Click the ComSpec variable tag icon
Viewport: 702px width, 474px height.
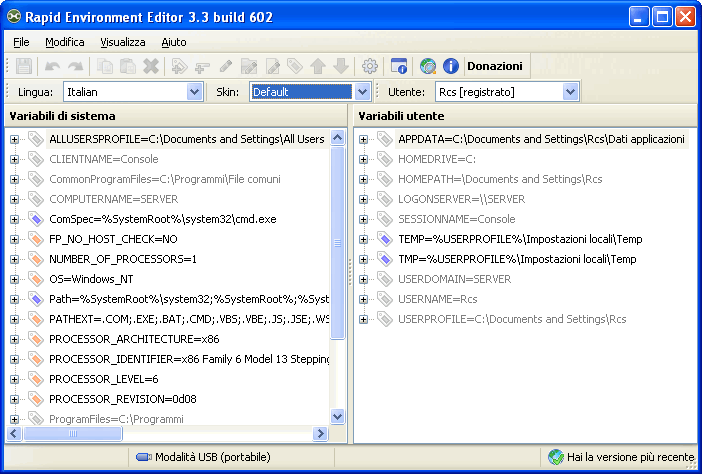click(x=35, y=219)
